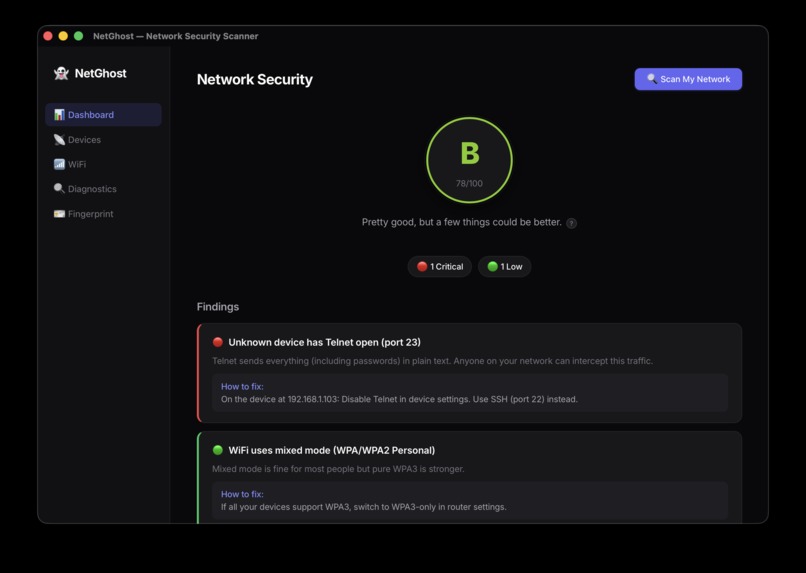Maximize window with the green button
The width and height of the screenshot is (806, 573).
(79, 36)
